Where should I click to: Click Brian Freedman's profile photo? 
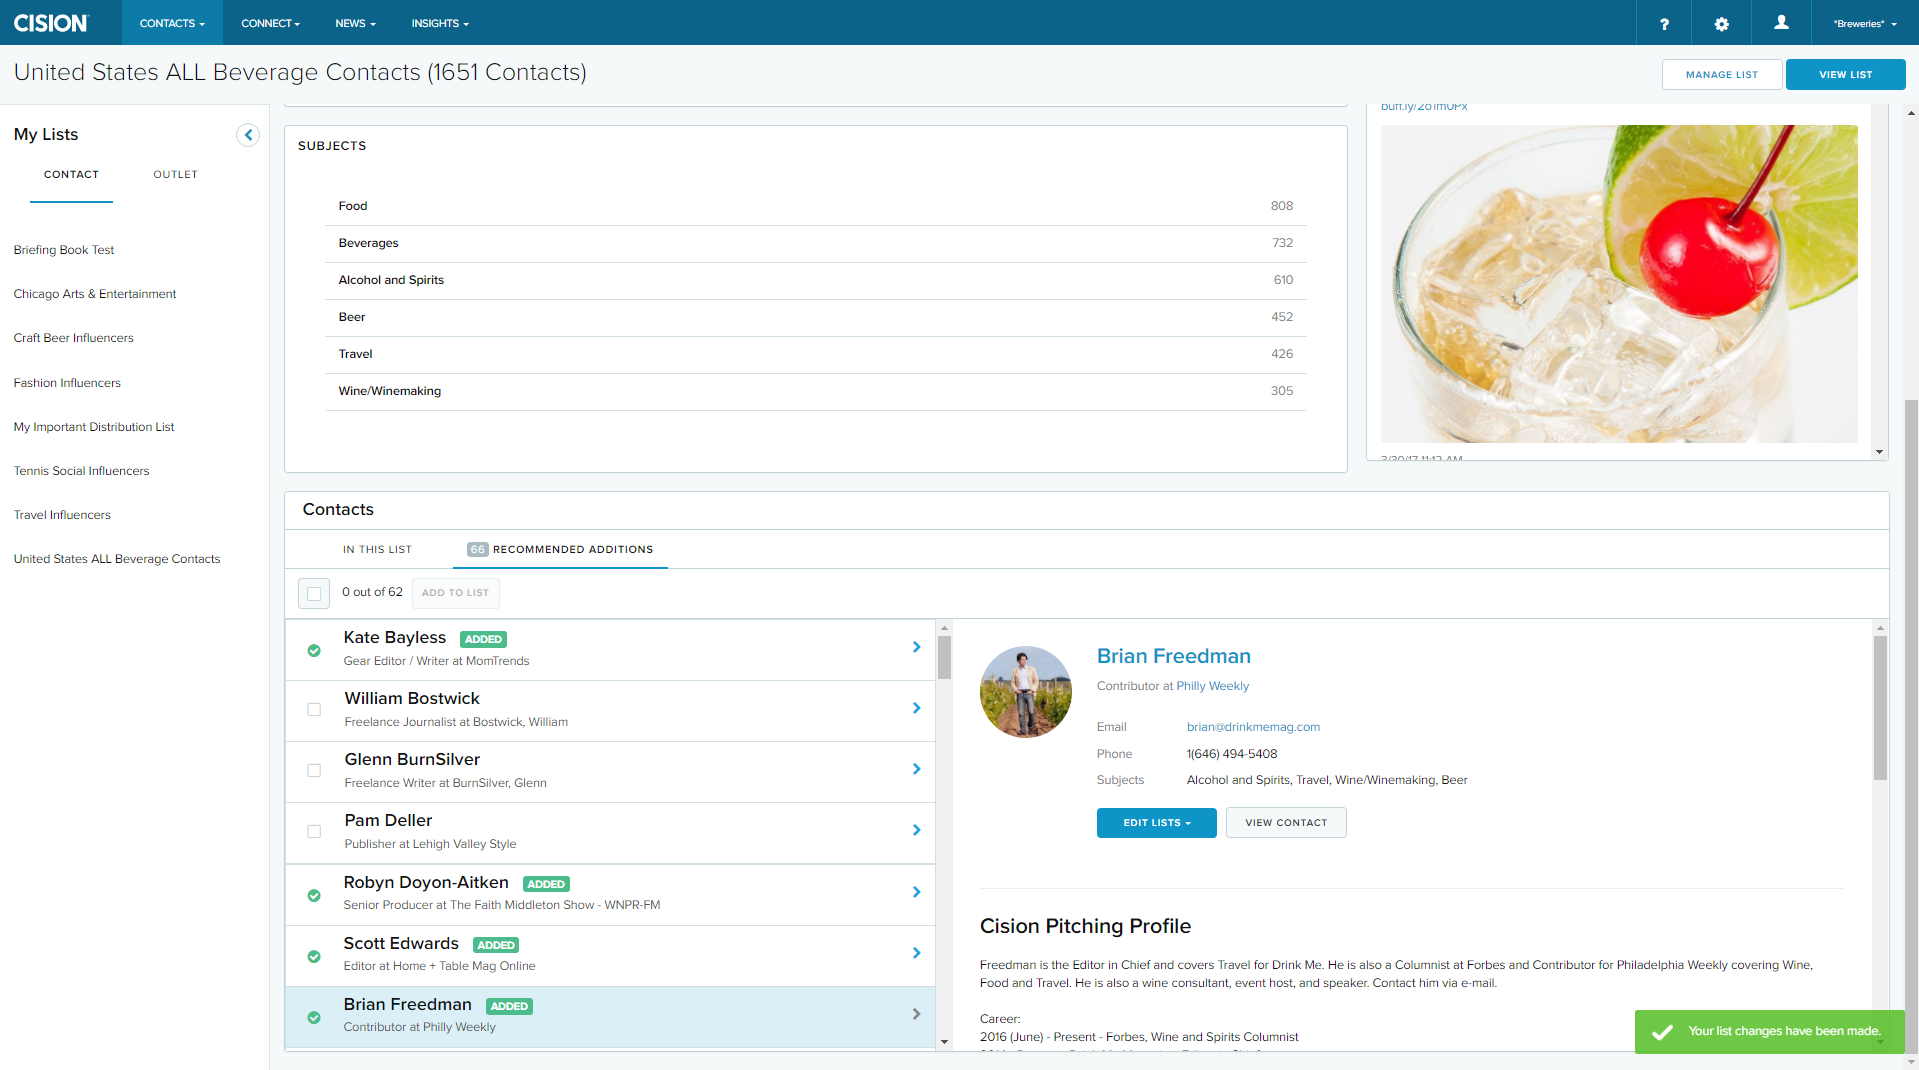[x=1025, y=692]
